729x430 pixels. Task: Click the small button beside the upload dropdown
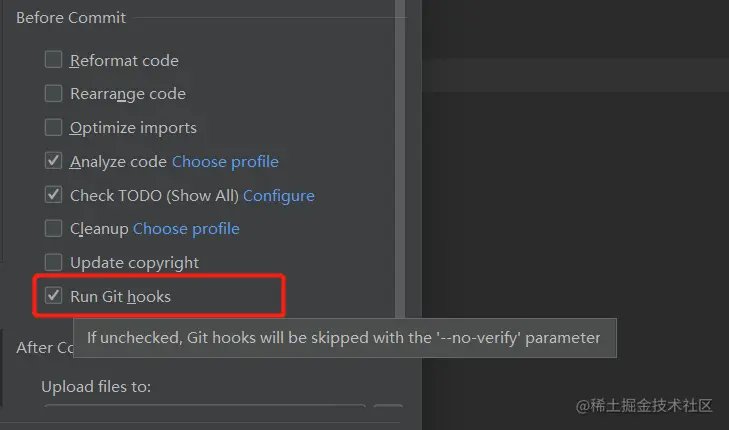[388, 406]
